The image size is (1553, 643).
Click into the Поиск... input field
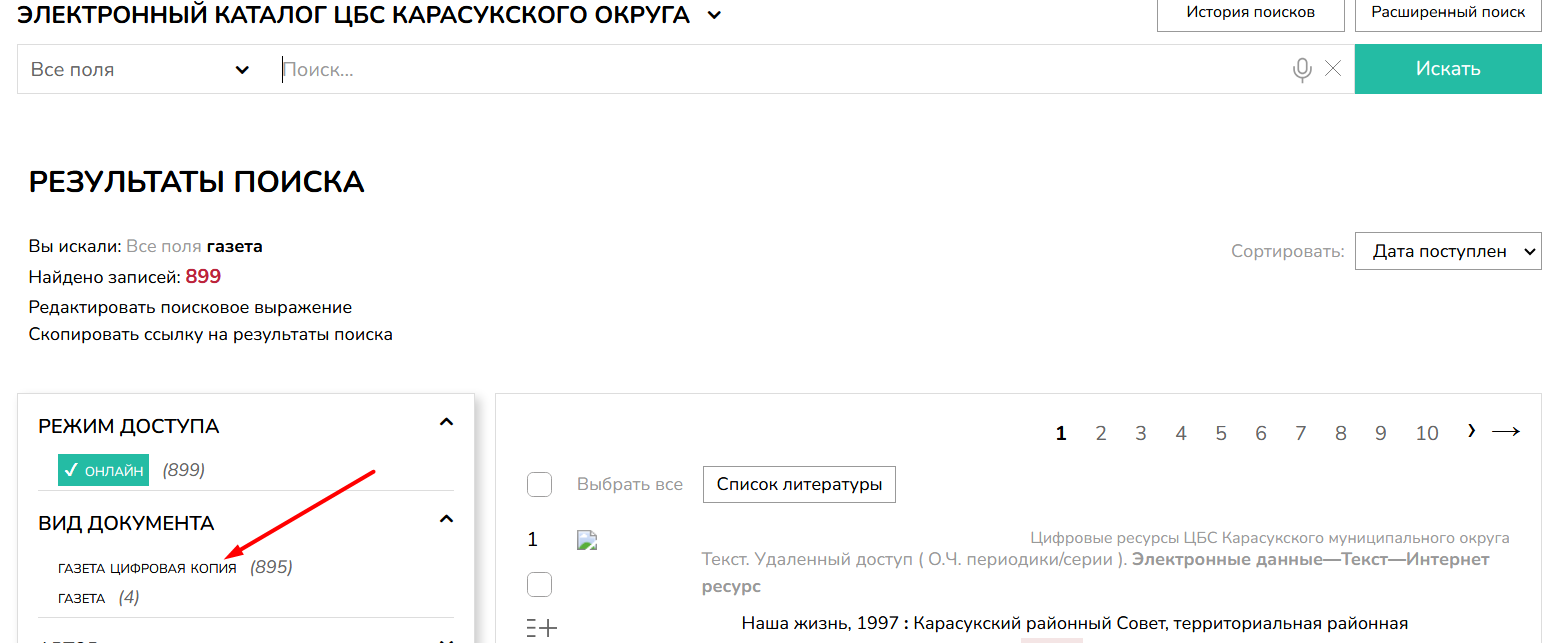coord(780,69)
